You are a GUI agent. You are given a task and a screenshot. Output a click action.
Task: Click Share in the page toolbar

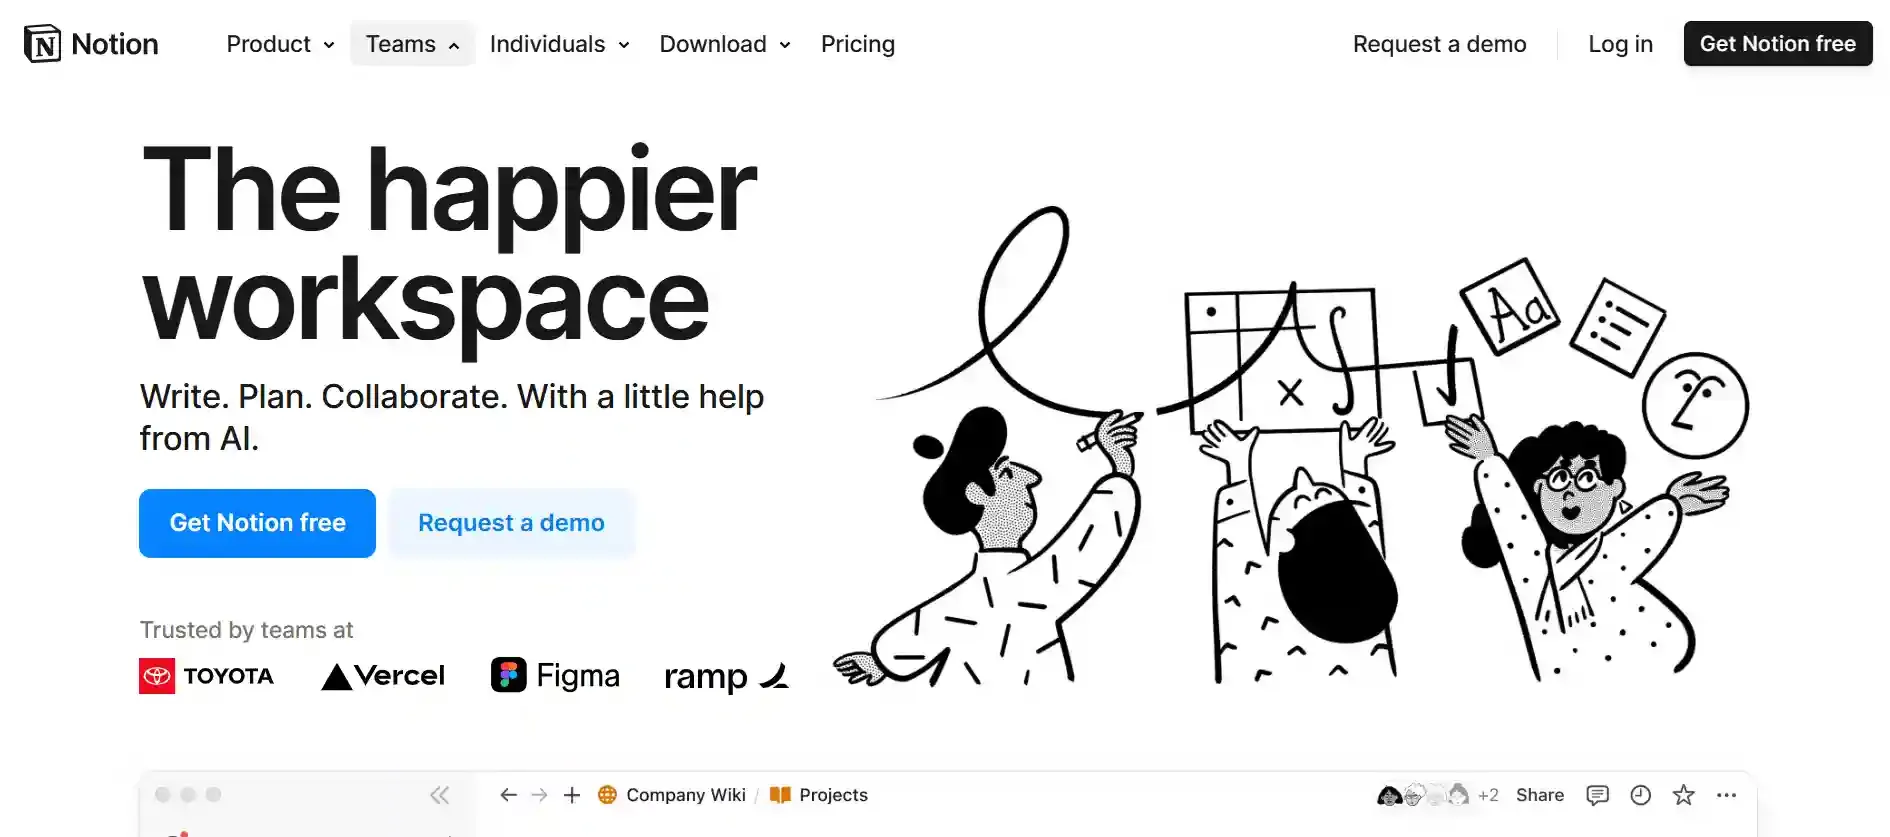click(x=1540, y=795)
